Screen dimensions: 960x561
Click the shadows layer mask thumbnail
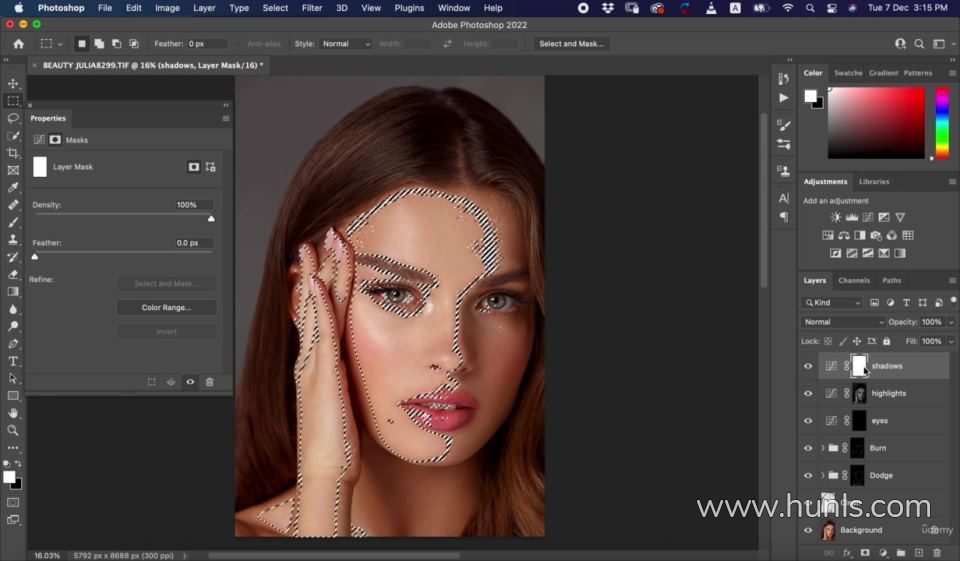[x=859, y=366]
